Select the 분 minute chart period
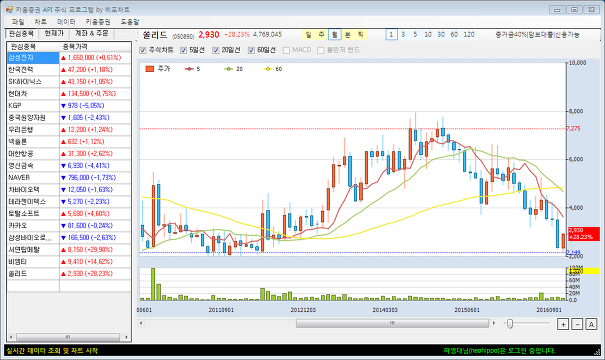 [348, 35]
